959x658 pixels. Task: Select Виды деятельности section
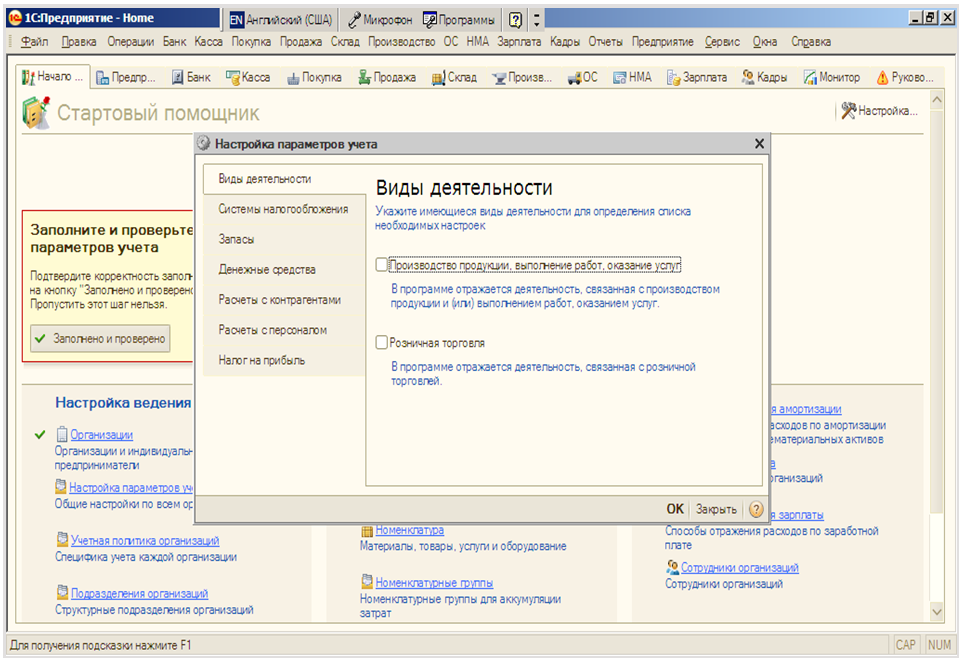(284, 179)
